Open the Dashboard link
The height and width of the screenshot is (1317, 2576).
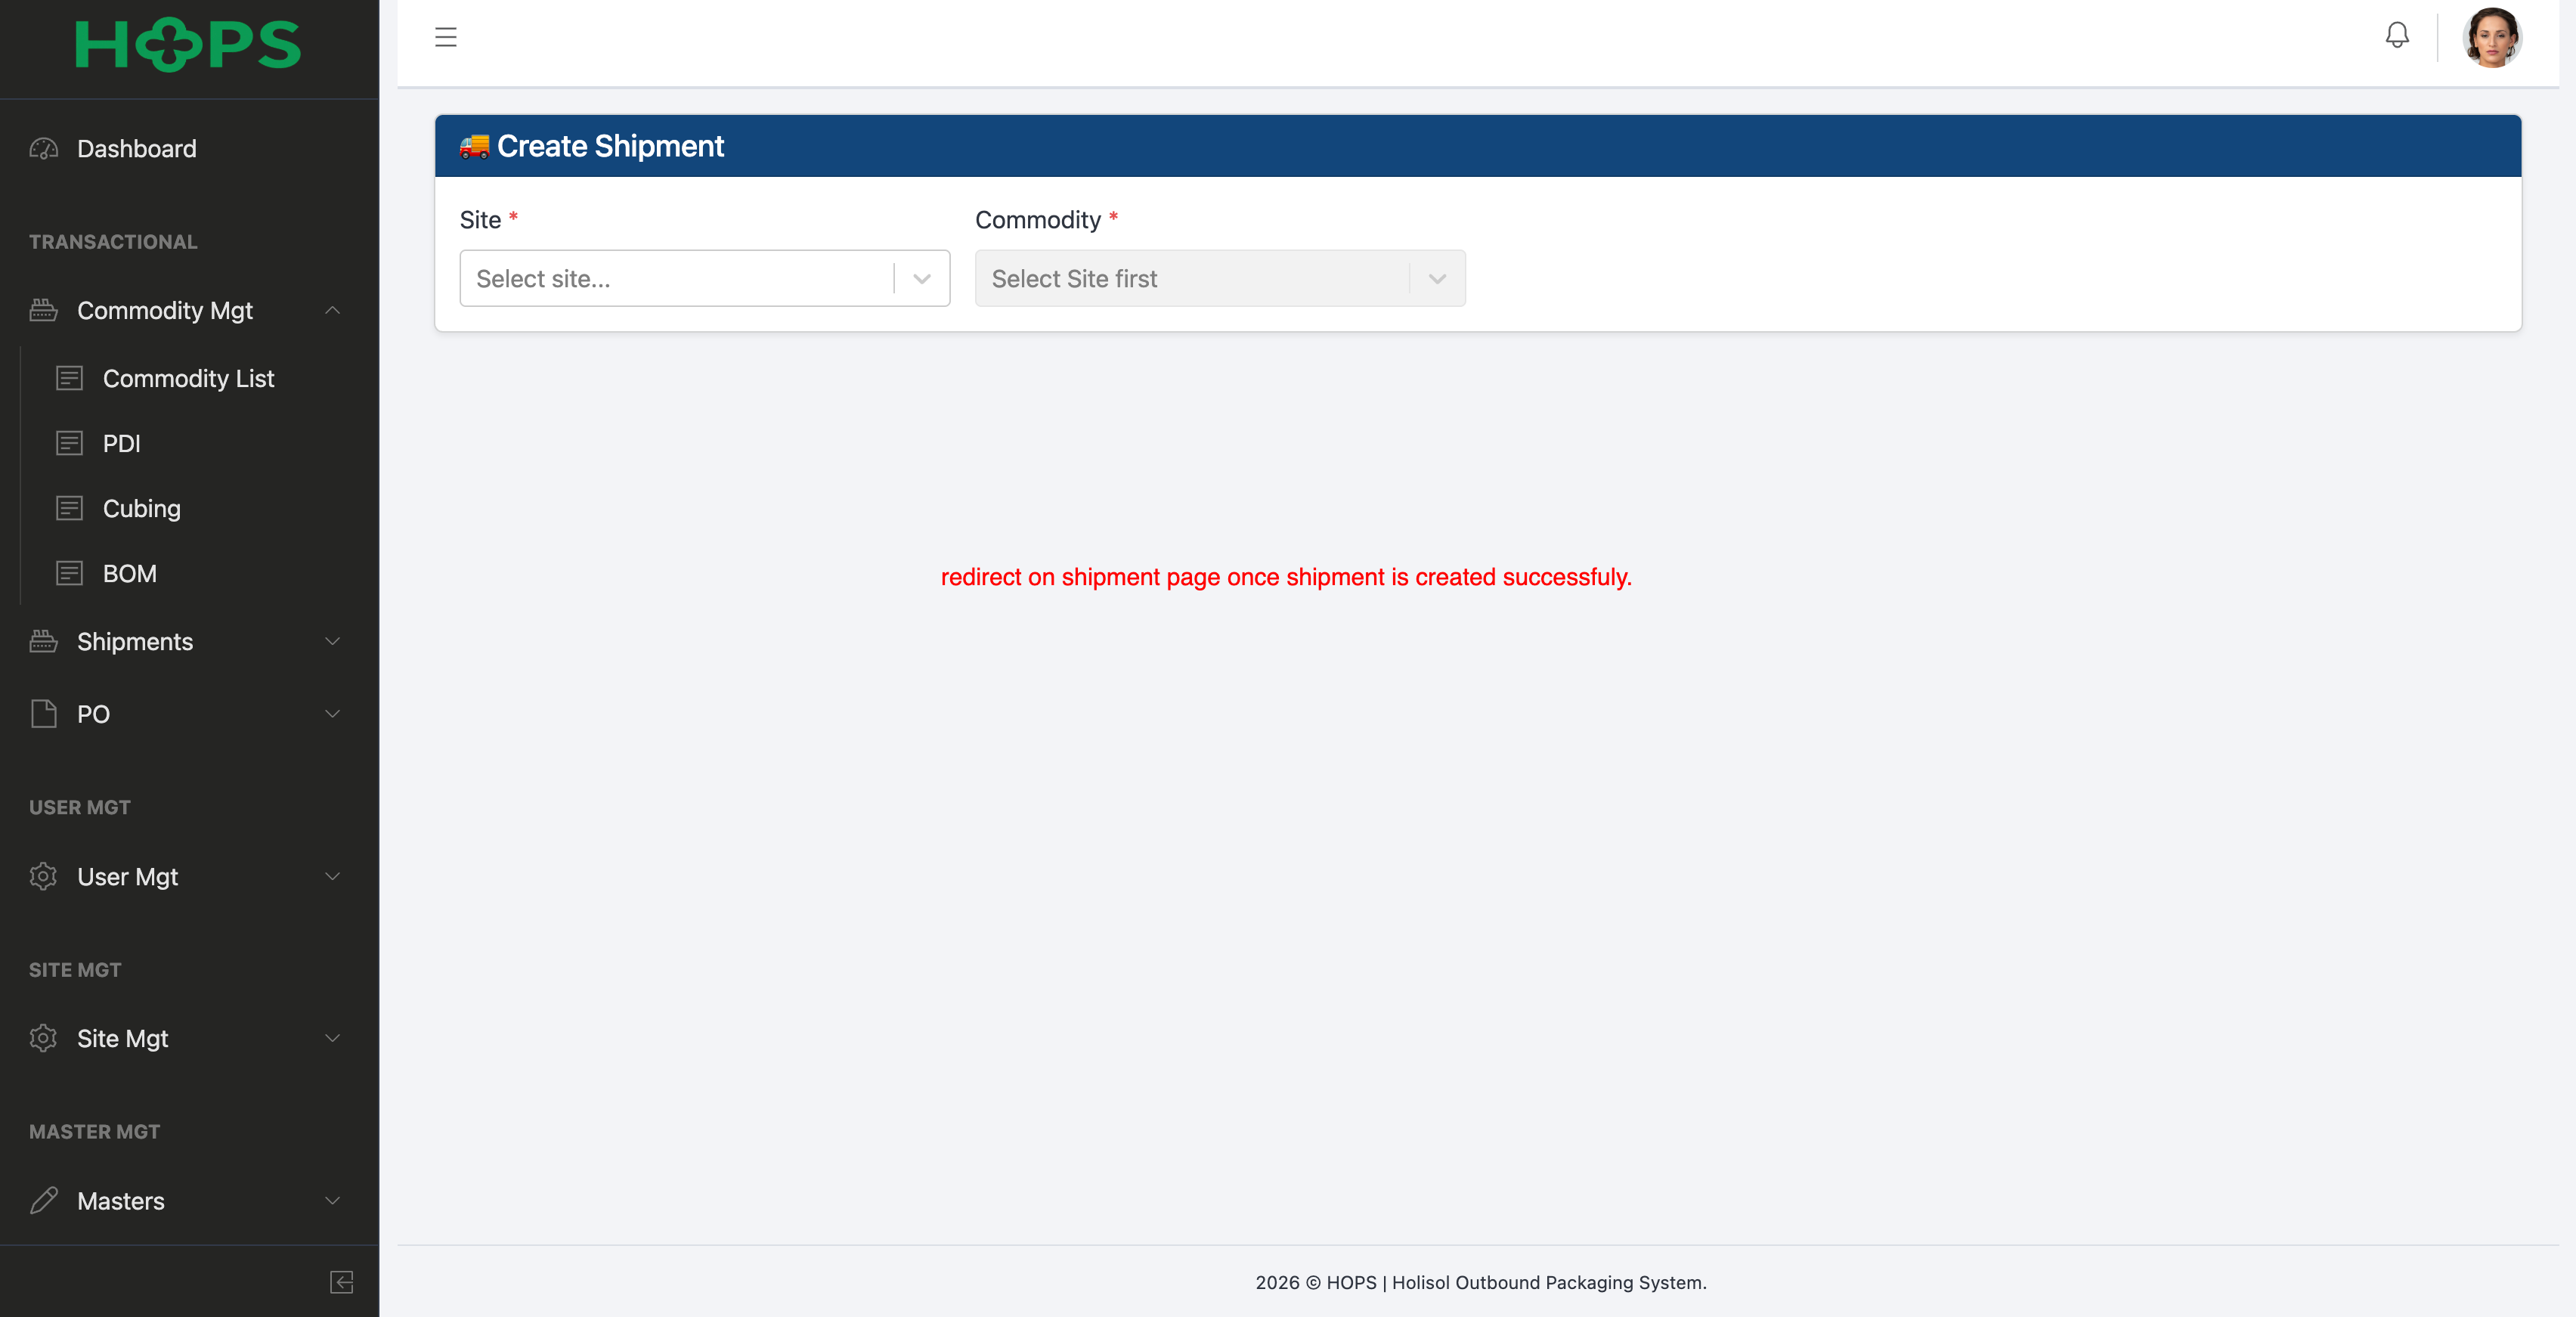pos(137,149)
